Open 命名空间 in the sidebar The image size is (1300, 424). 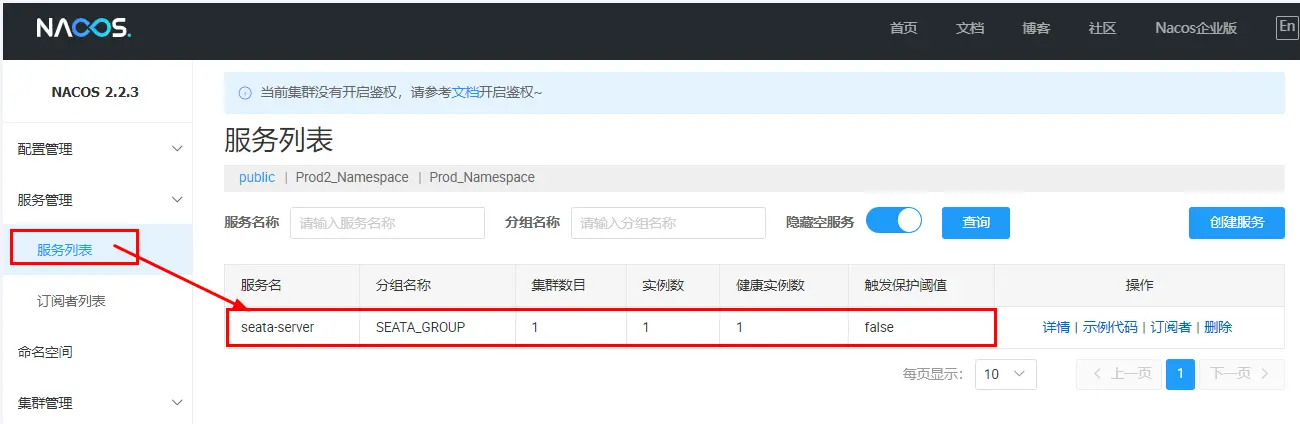coord(45,352)
